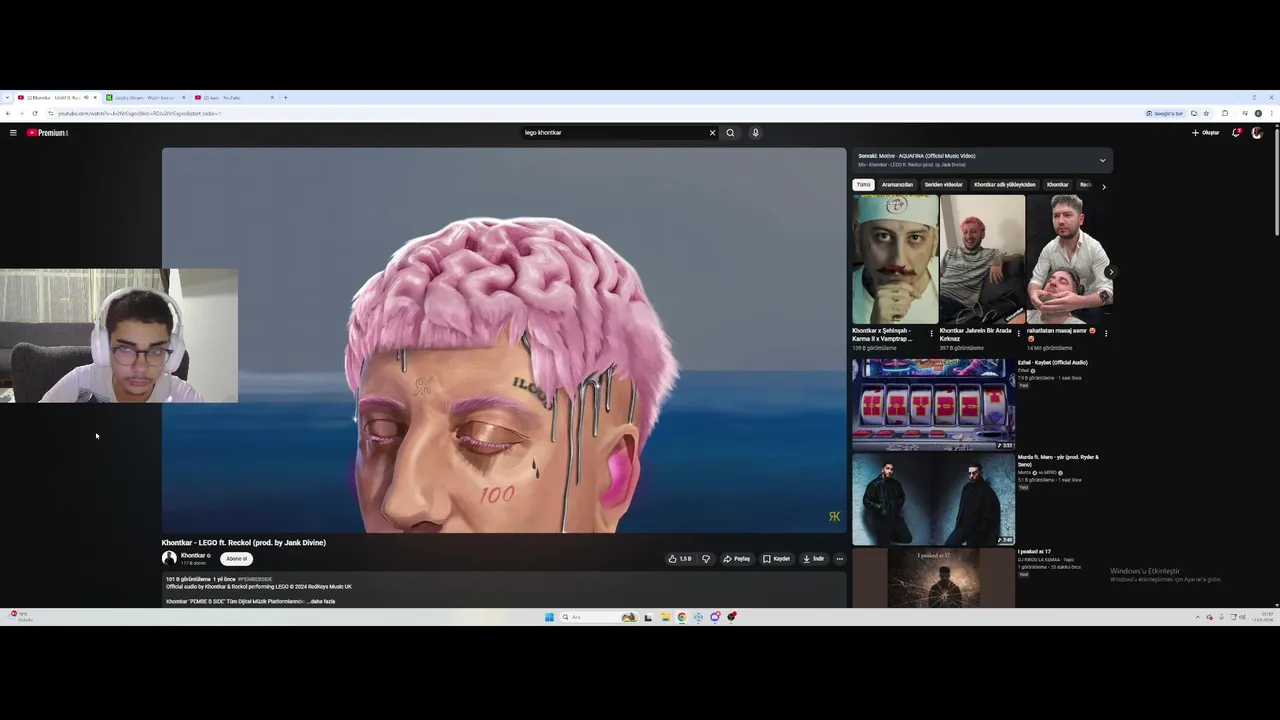Open 'rahatlatan masaj asmr' short
This screenshot has height=720, width=1280.
[1069, 260]
